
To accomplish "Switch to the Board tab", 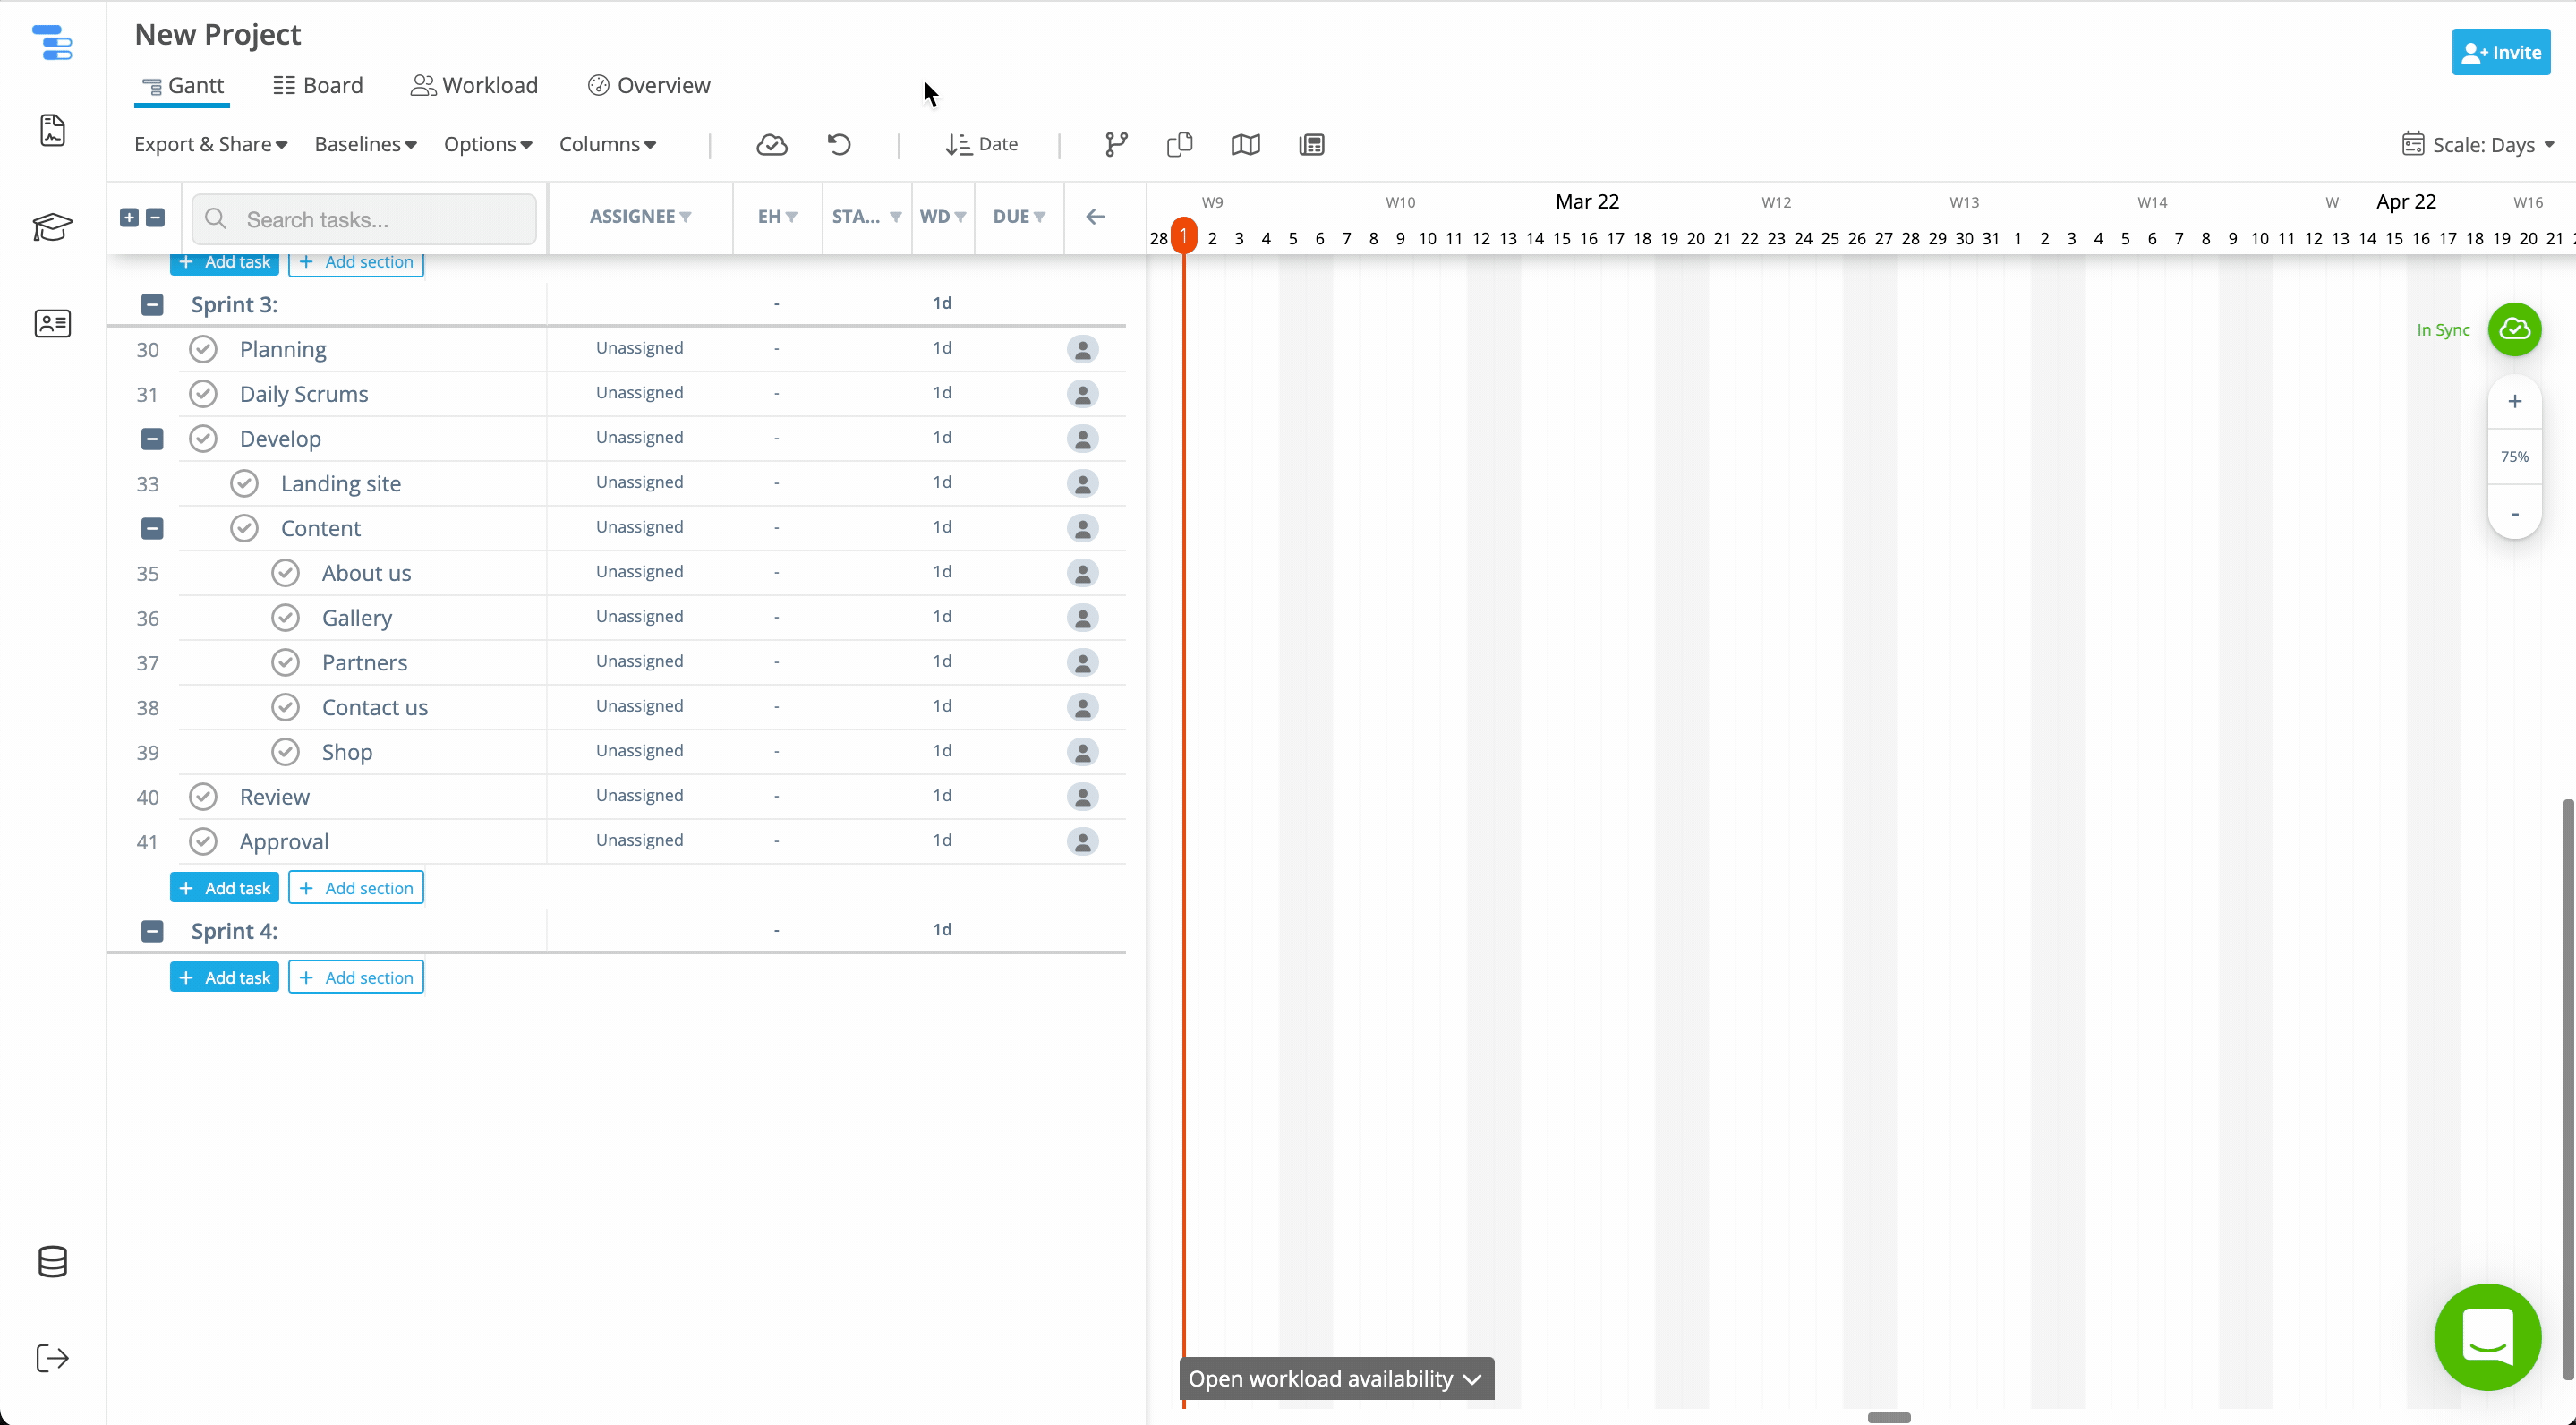I will pos(318,86).
